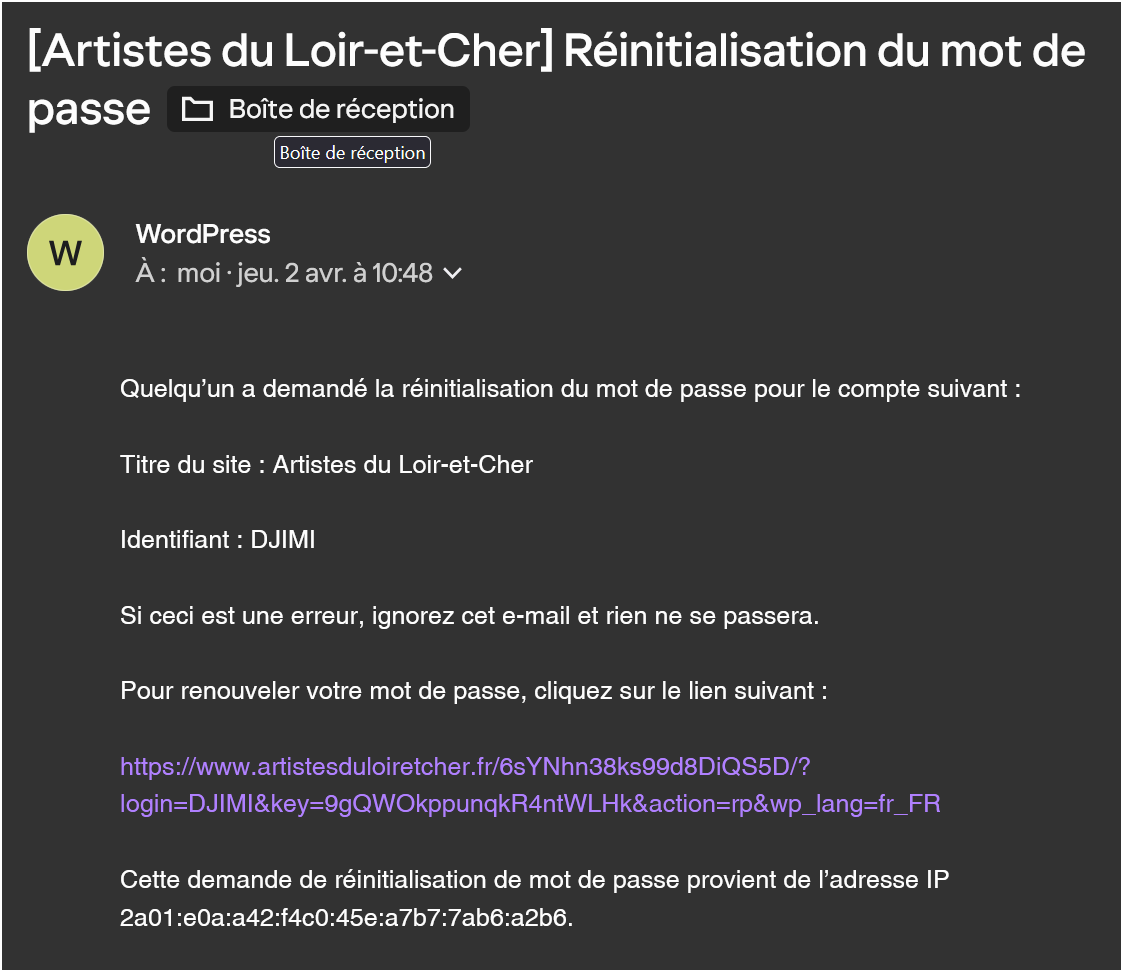Click the Boîte de réception tooltip

pos(352,153)
